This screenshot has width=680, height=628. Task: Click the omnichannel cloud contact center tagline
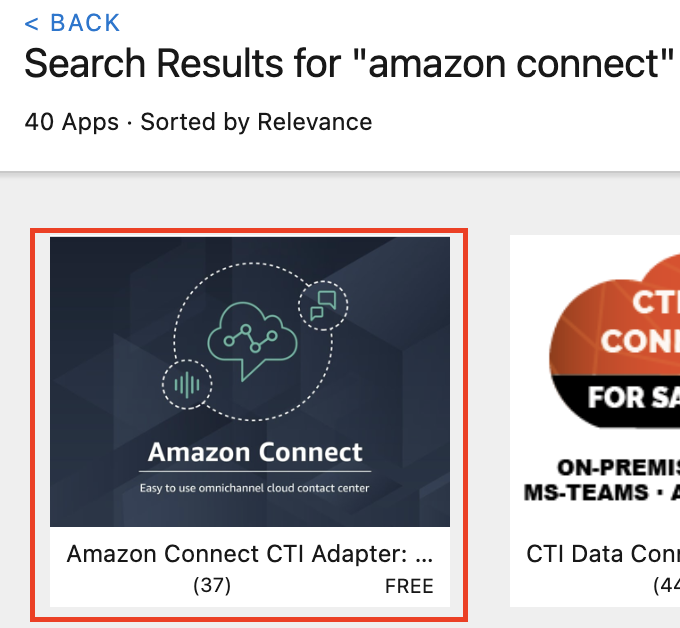click(x=255, y=488)
